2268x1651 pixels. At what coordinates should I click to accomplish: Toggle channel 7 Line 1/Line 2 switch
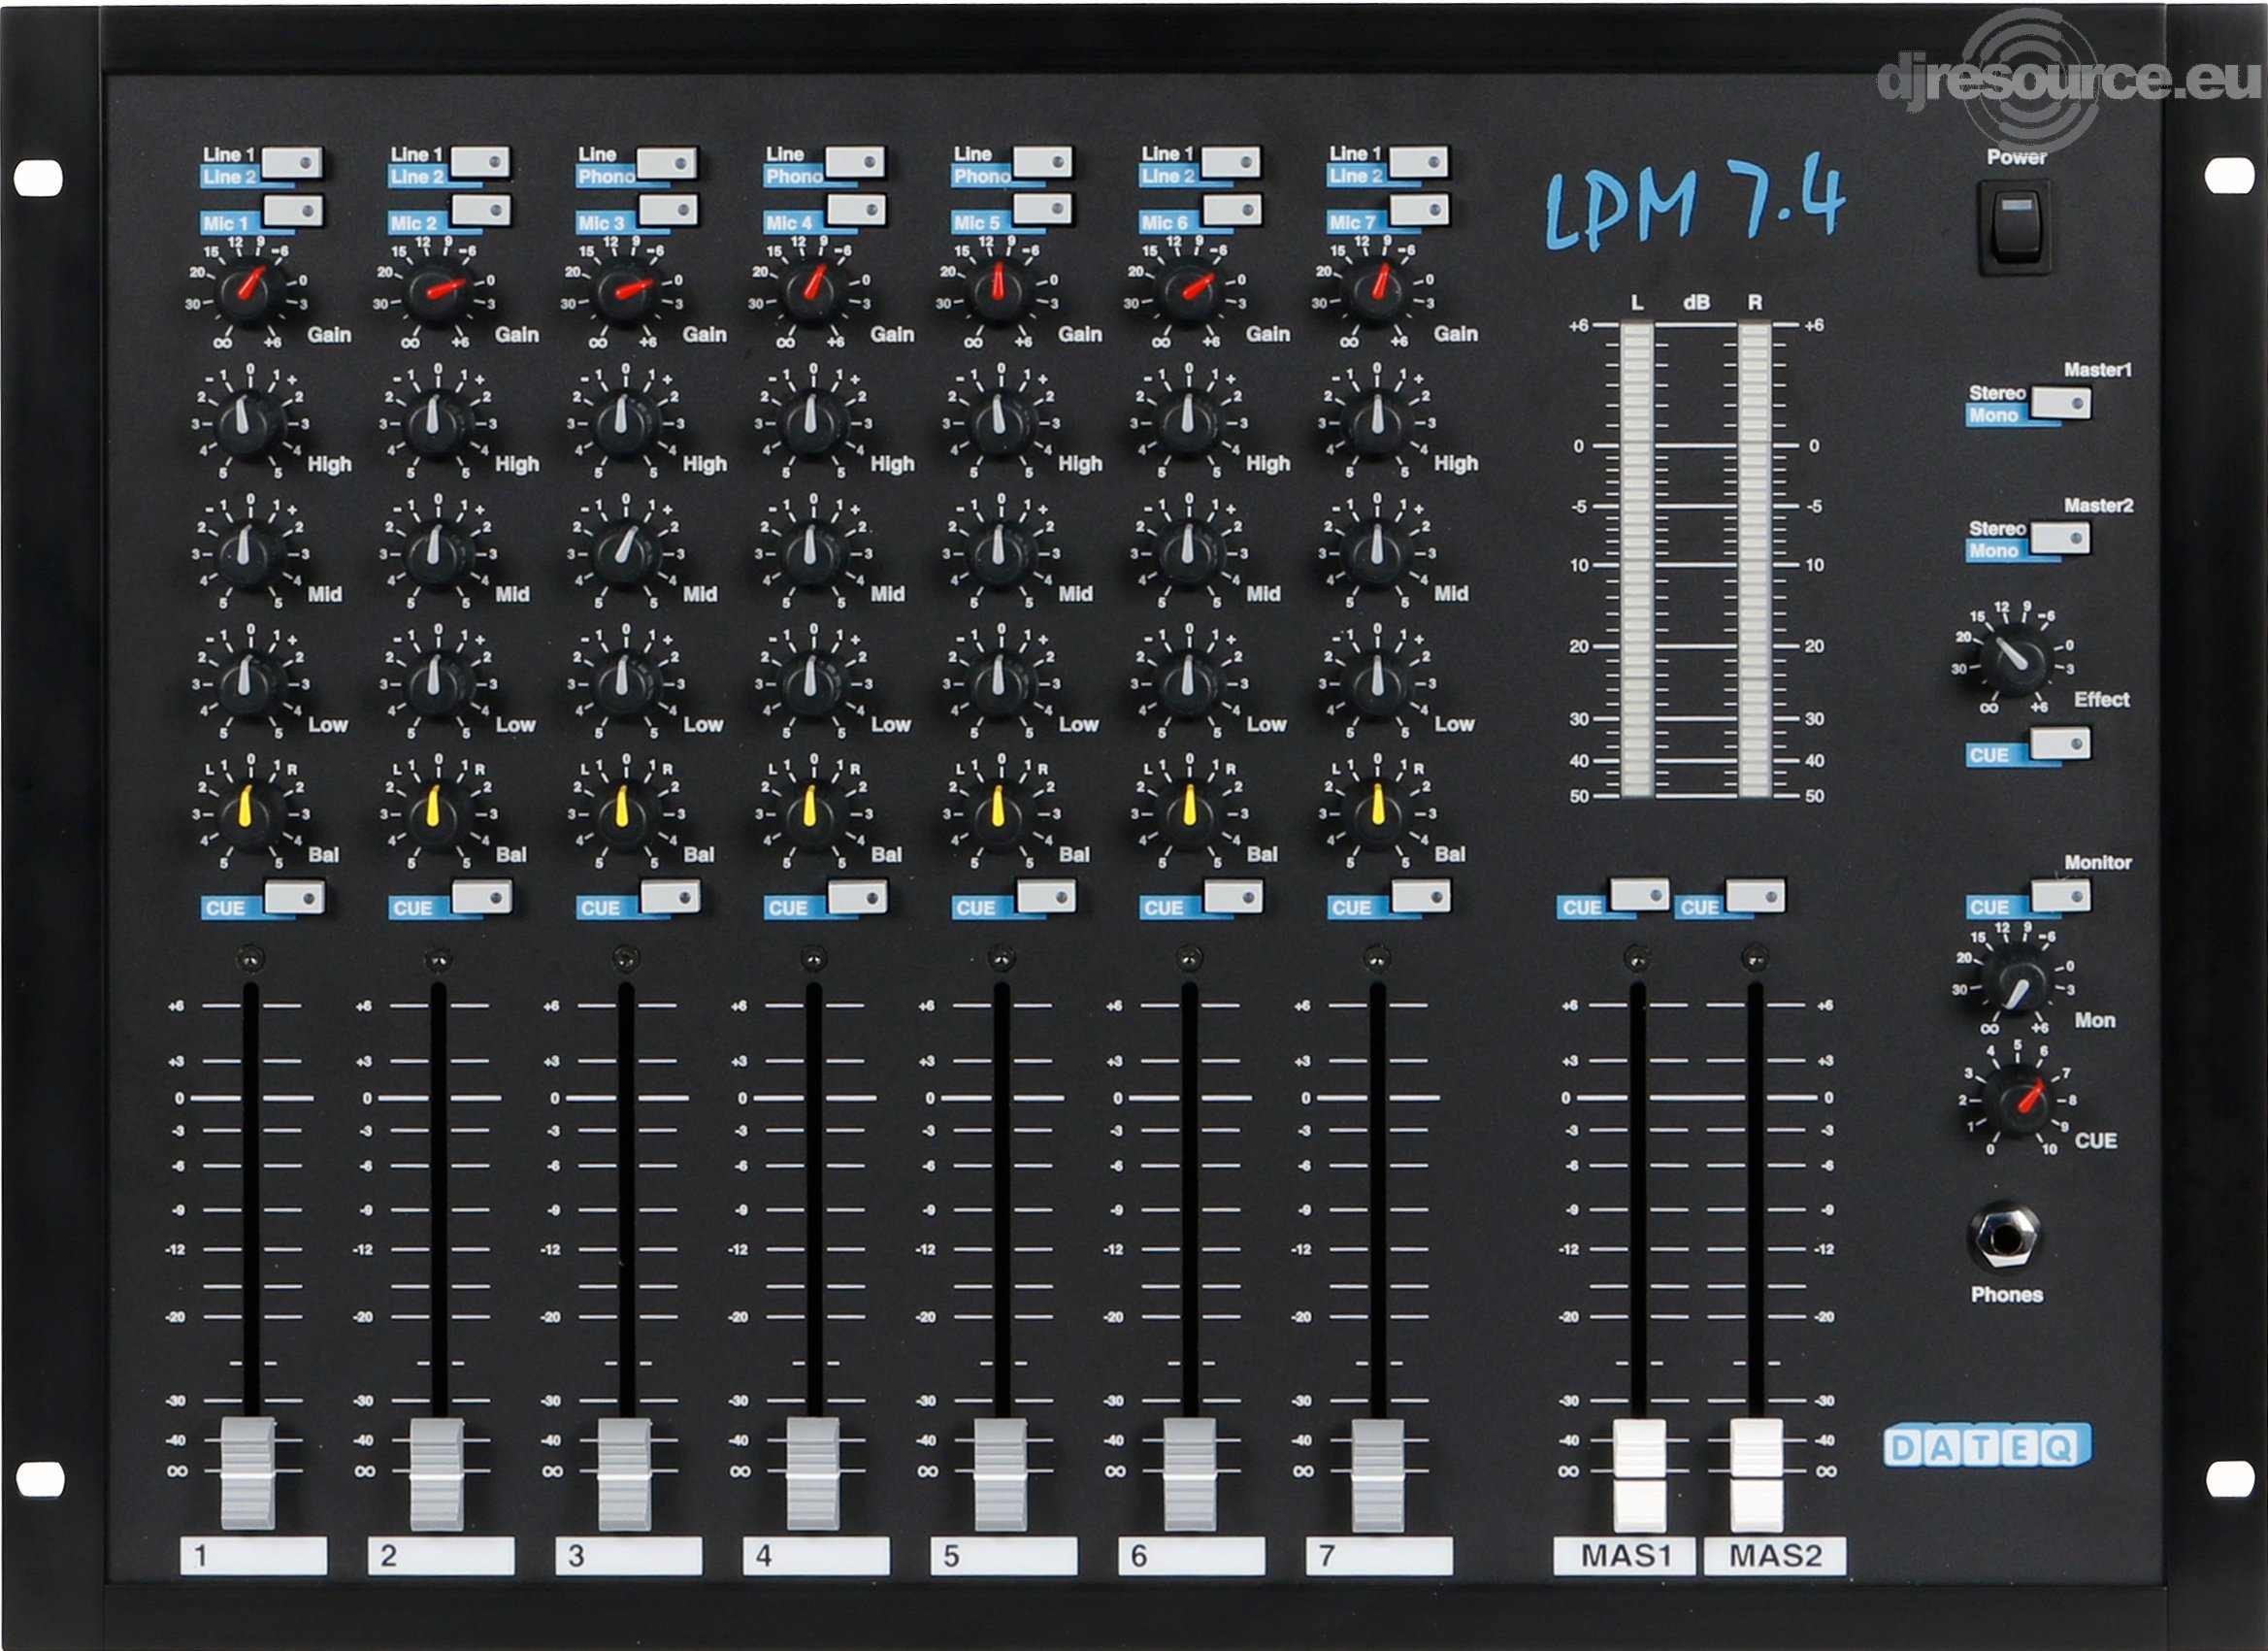tap(1419, 162)
